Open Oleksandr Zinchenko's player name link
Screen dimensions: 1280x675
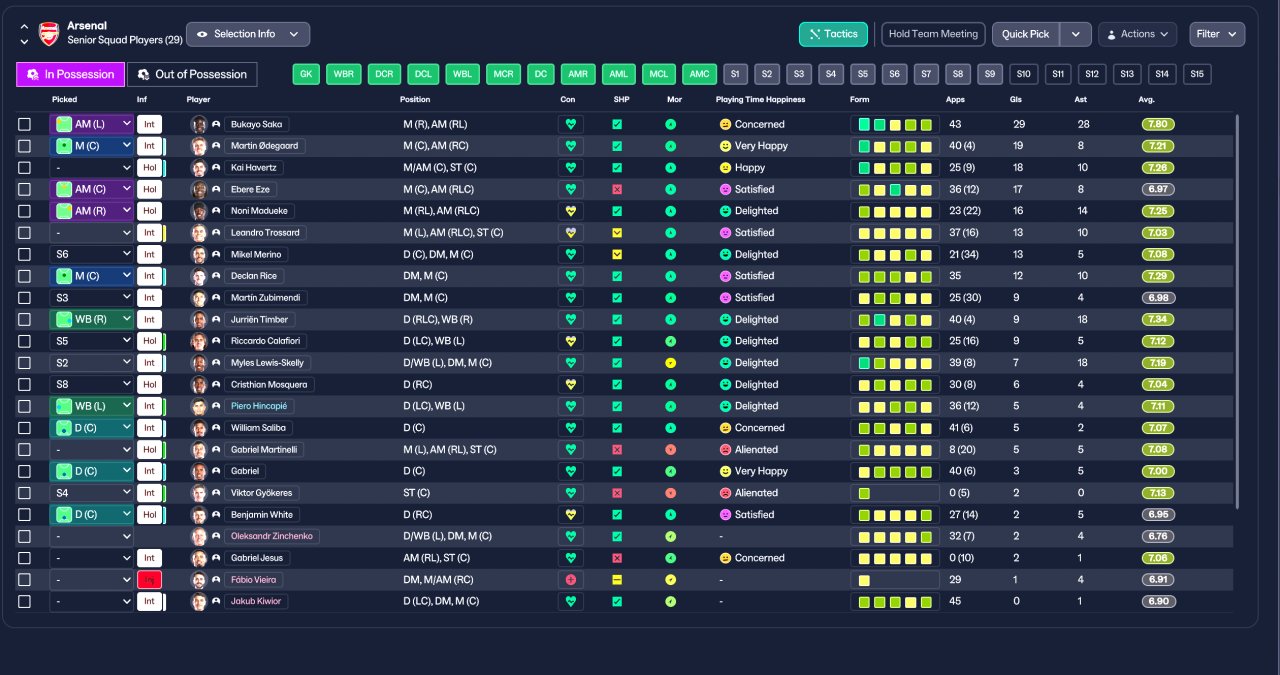click(272, 536)
